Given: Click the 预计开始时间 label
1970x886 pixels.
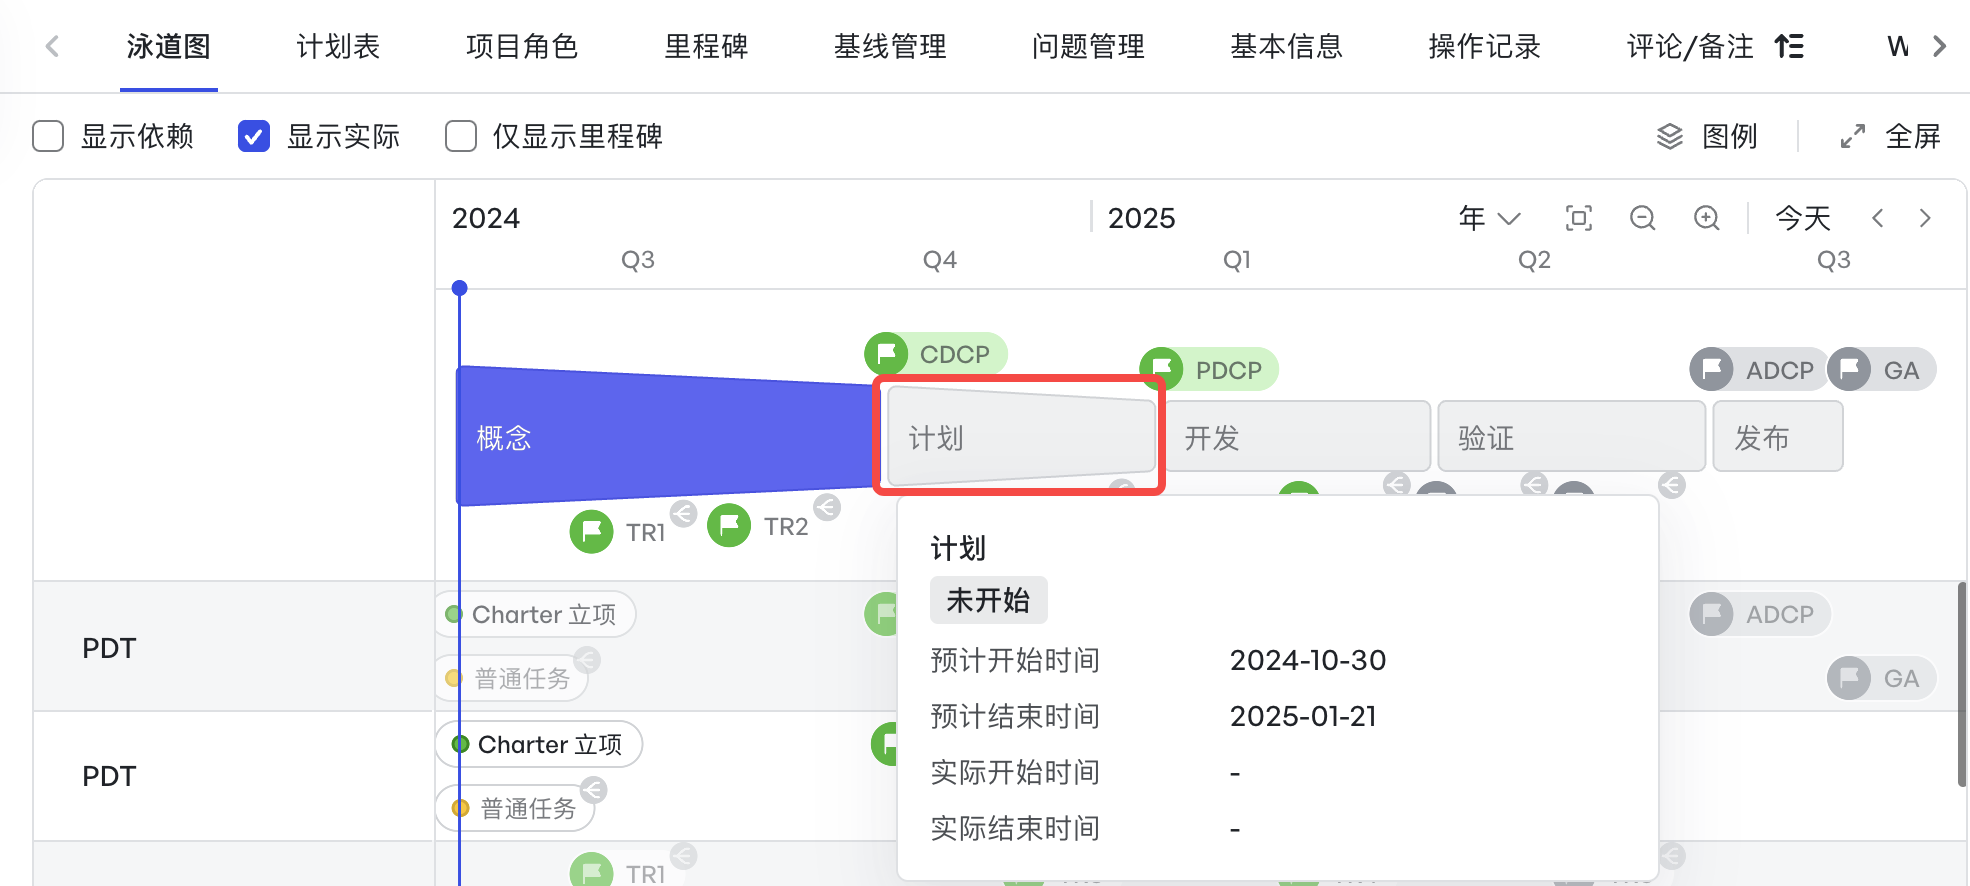Looking at the screenshot, I should click(x=1015, y=660).
